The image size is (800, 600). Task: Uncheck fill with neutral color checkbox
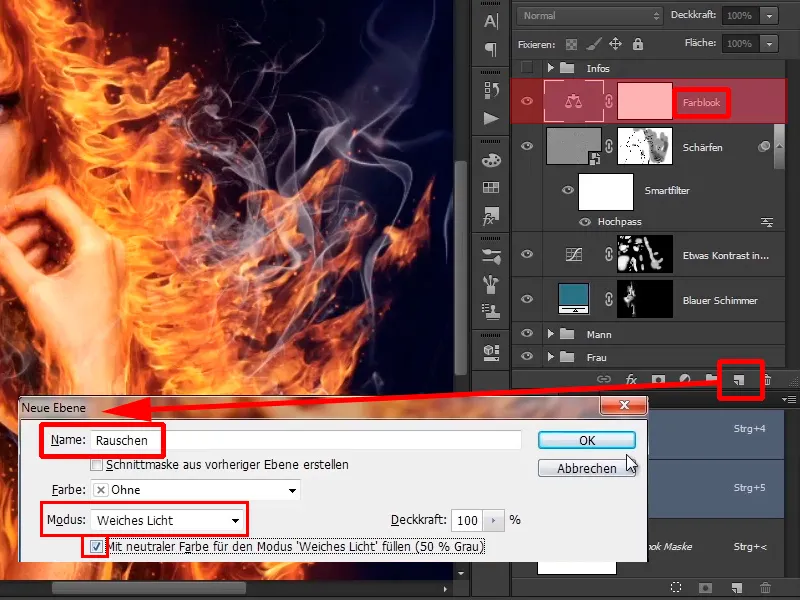(x=96, y=546)
